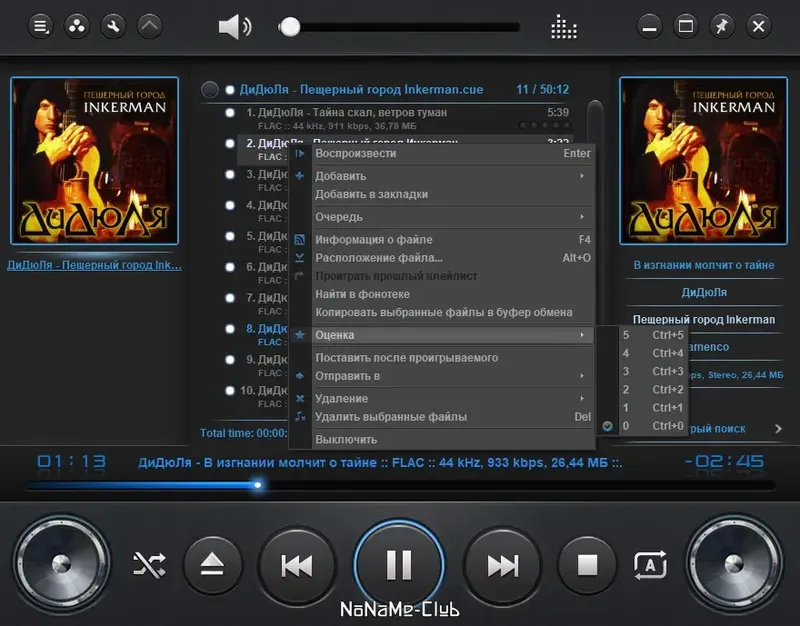Open the equalizer icon

click(564, 27)
